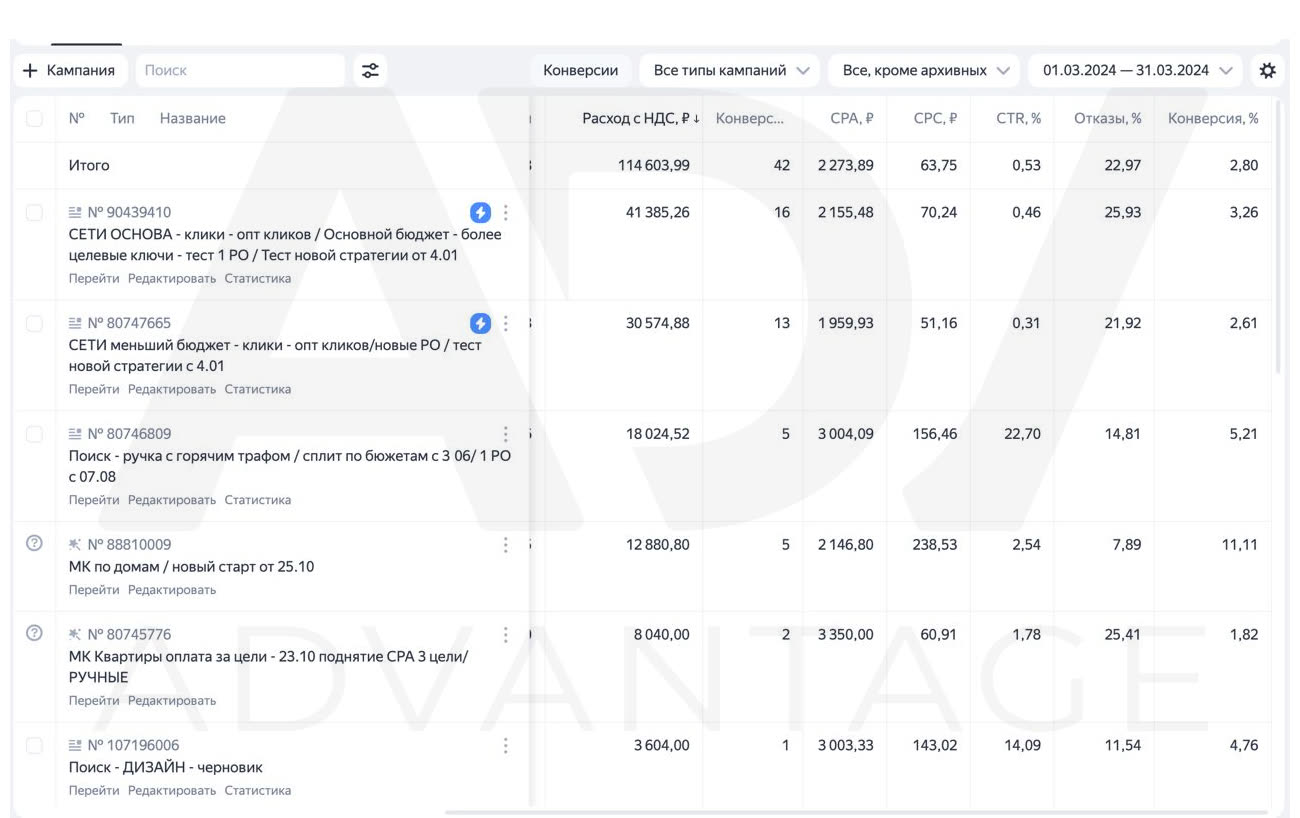Check the box for campaign 80746809
The width and height of the screenshot is (1300, 818).
[35, 434]
